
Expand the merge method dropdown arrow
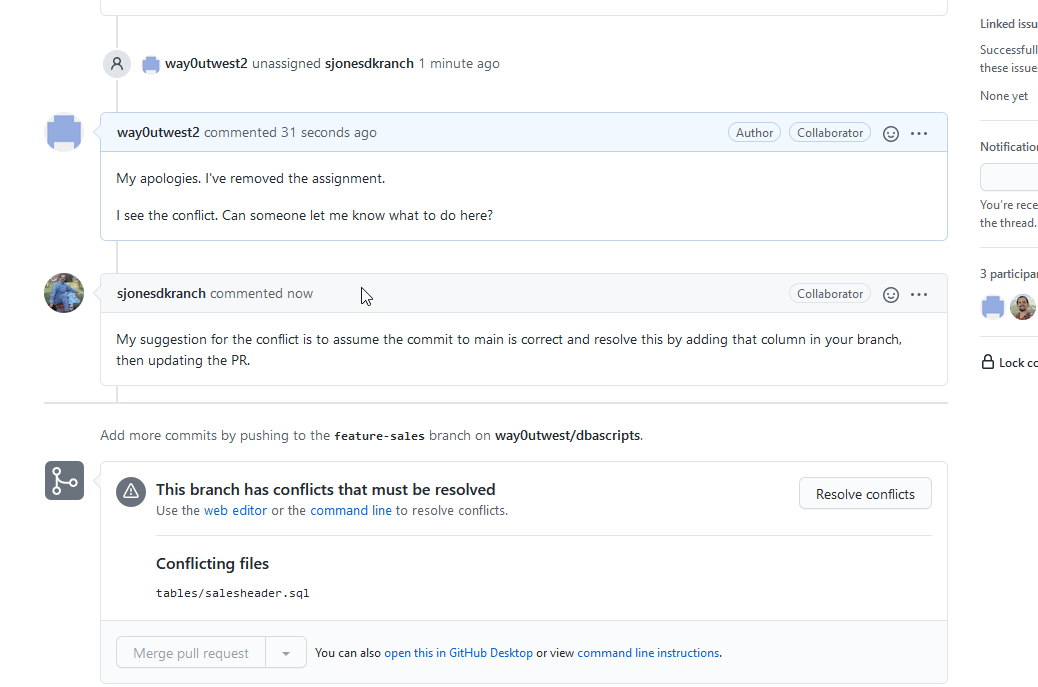pos(286,653)
